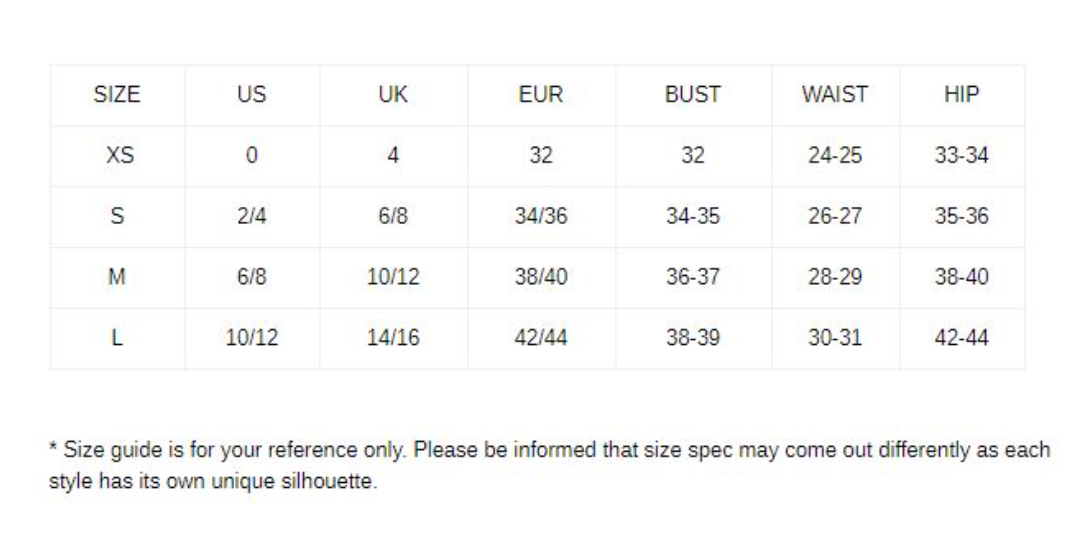Click the US column header
Image resolution: width=1082 pixels, height=541 pixels.
(x=251, y=95)
